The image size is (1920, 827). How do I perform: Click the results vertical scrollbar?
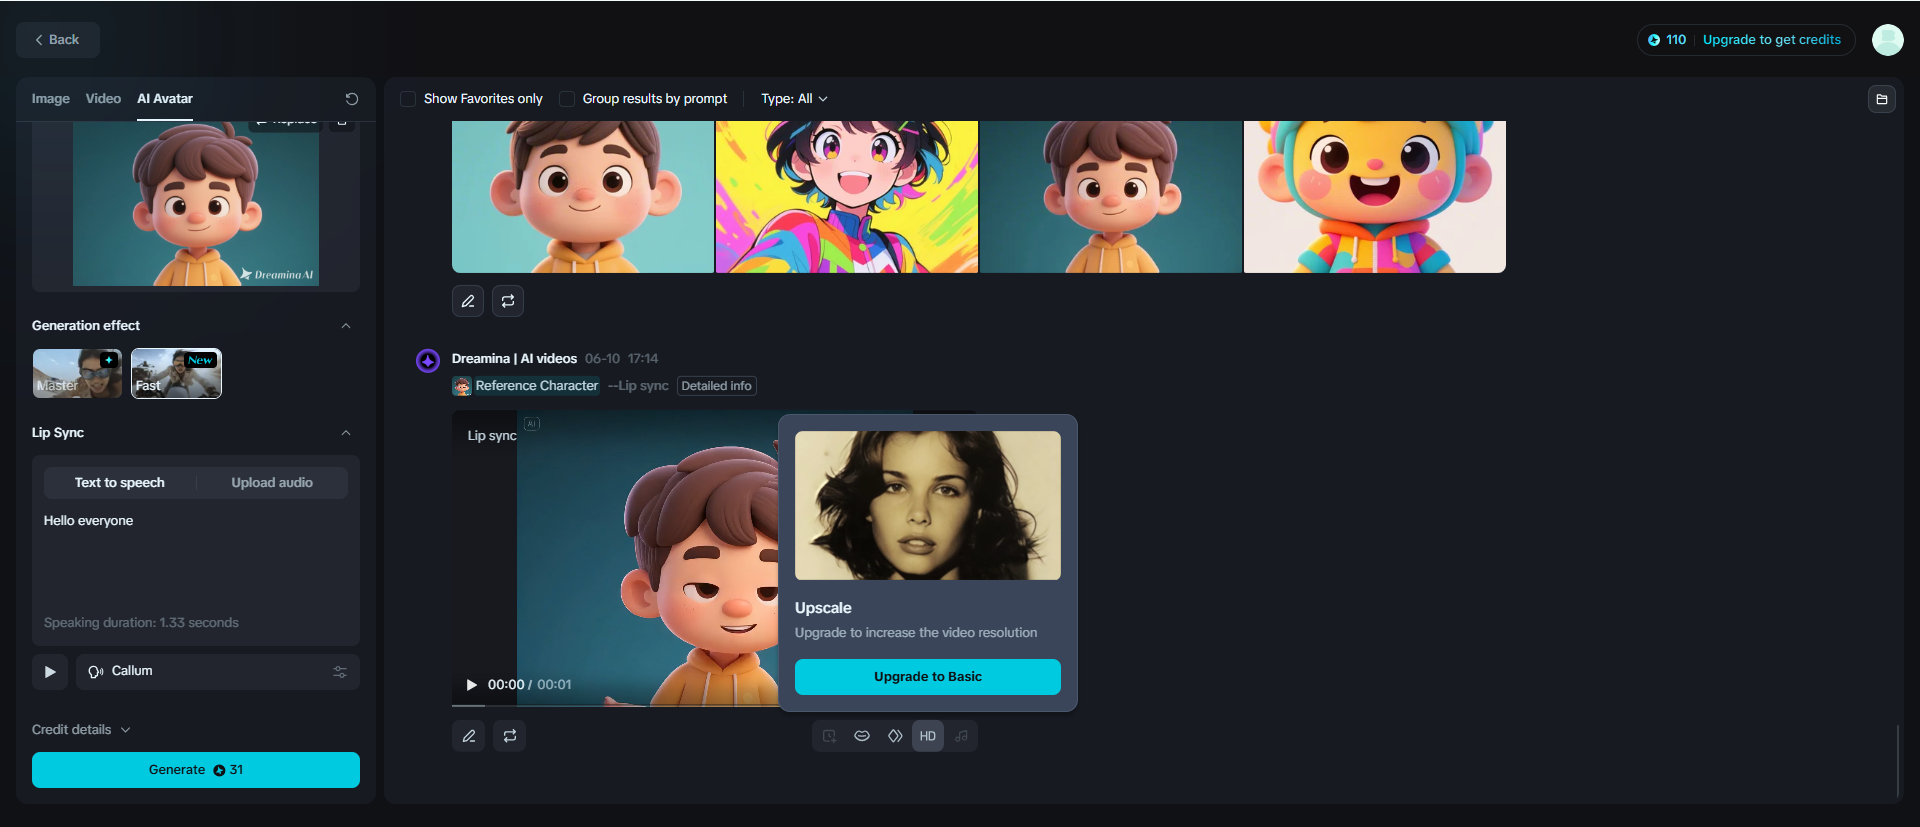(1897, 762)
